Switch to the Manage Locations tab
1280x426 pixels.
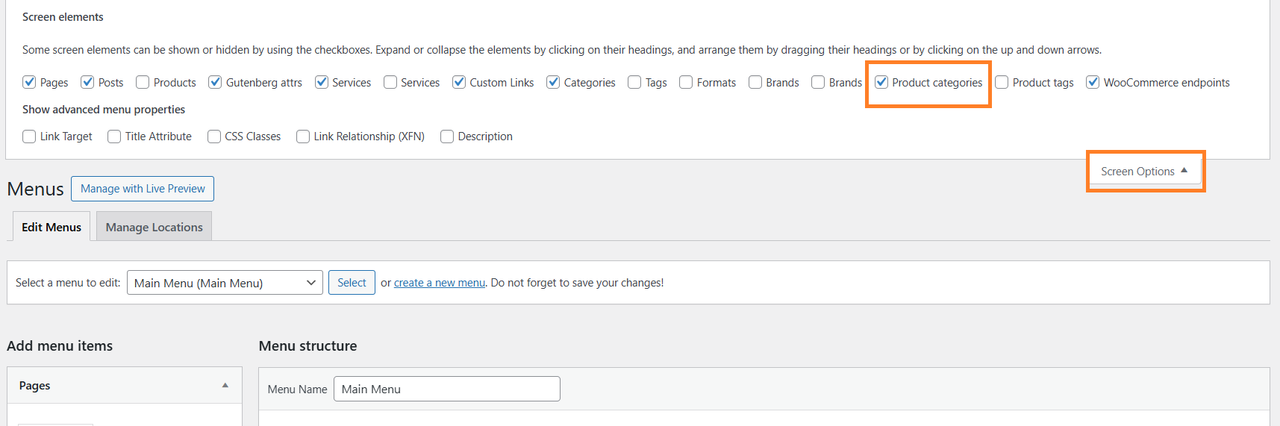[x=154, y=227]
